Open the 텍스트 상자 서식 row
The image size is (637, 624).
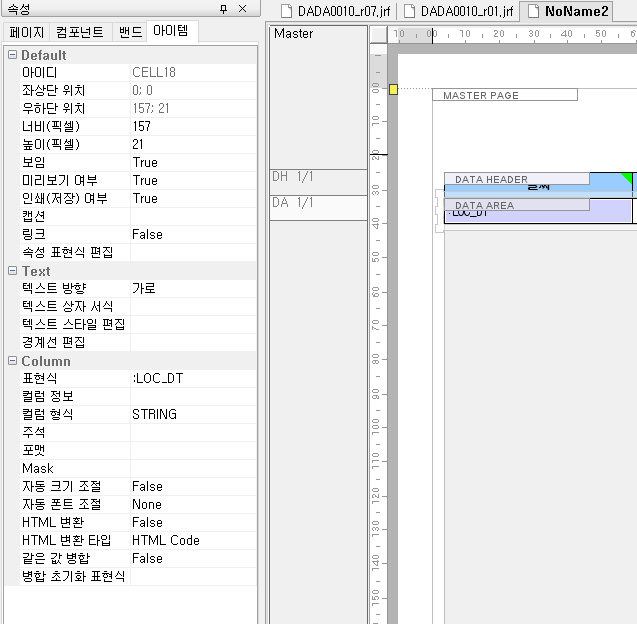pyautogui.click(x=138, y=306)
